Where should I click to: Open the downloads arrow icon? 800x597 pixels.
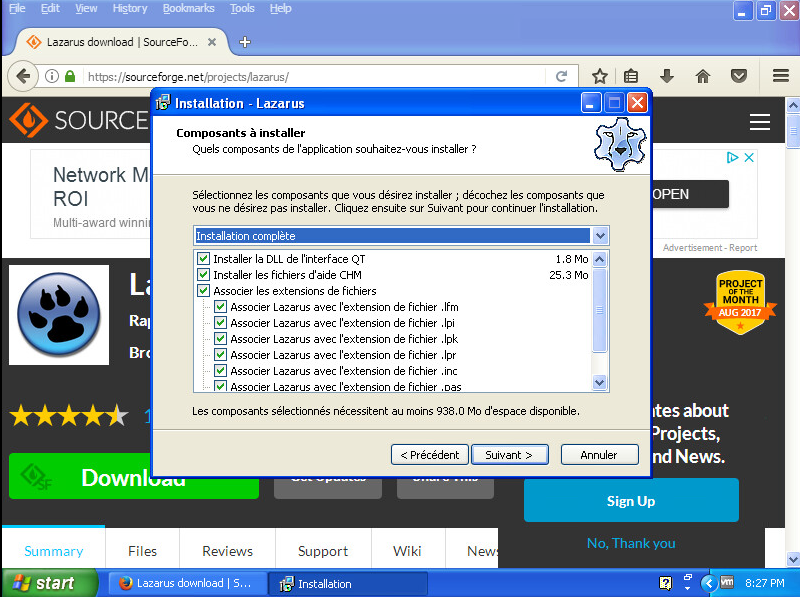pos(666,77)
